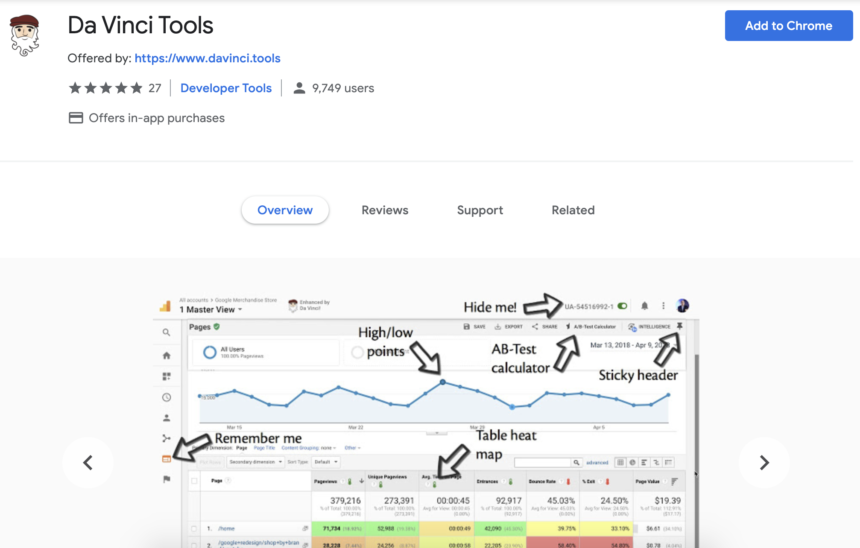Select the All Users segment circle

pos(209,353)
